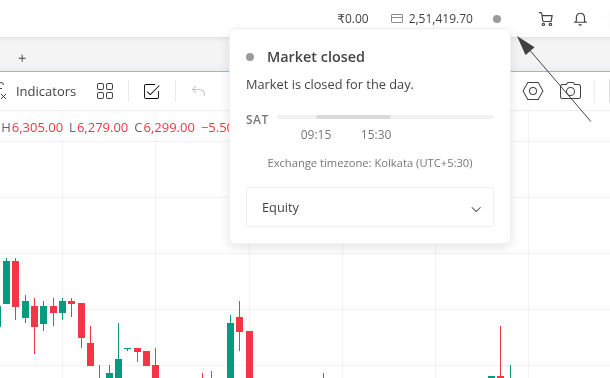Screen dimensions: 610x378
Task: Click the Market closed heading
Action: click(316, 57)
